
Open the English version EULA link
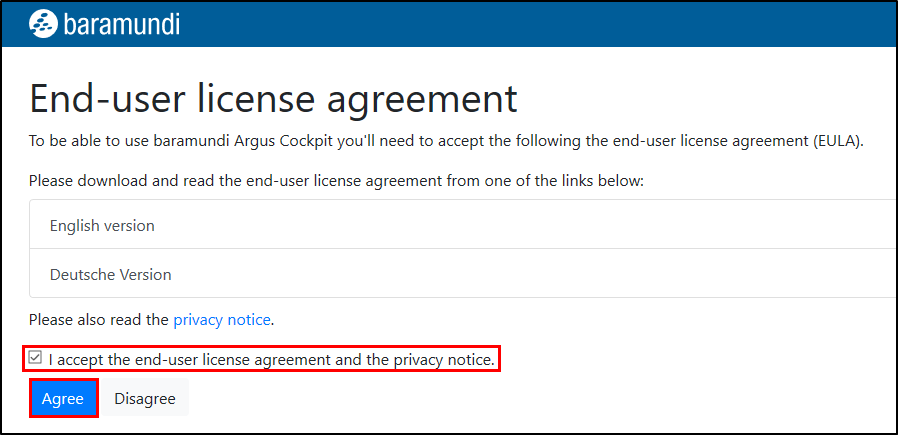102,226
